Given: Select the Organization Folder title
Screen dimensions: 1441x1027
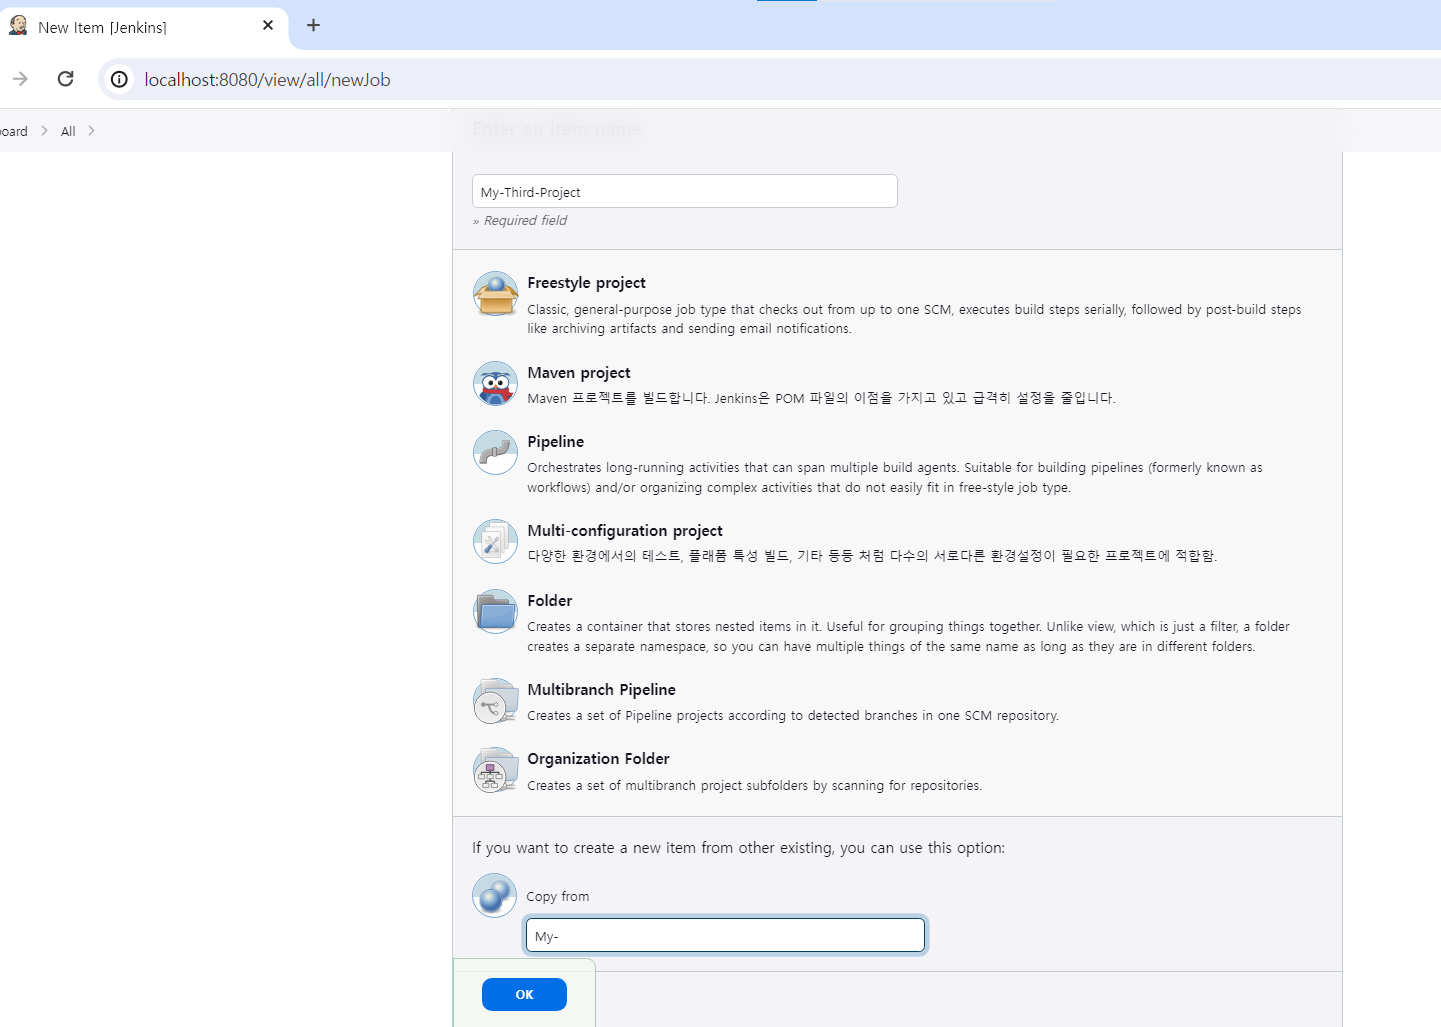Looking at the screenshot, I should (x=599, y=759).
